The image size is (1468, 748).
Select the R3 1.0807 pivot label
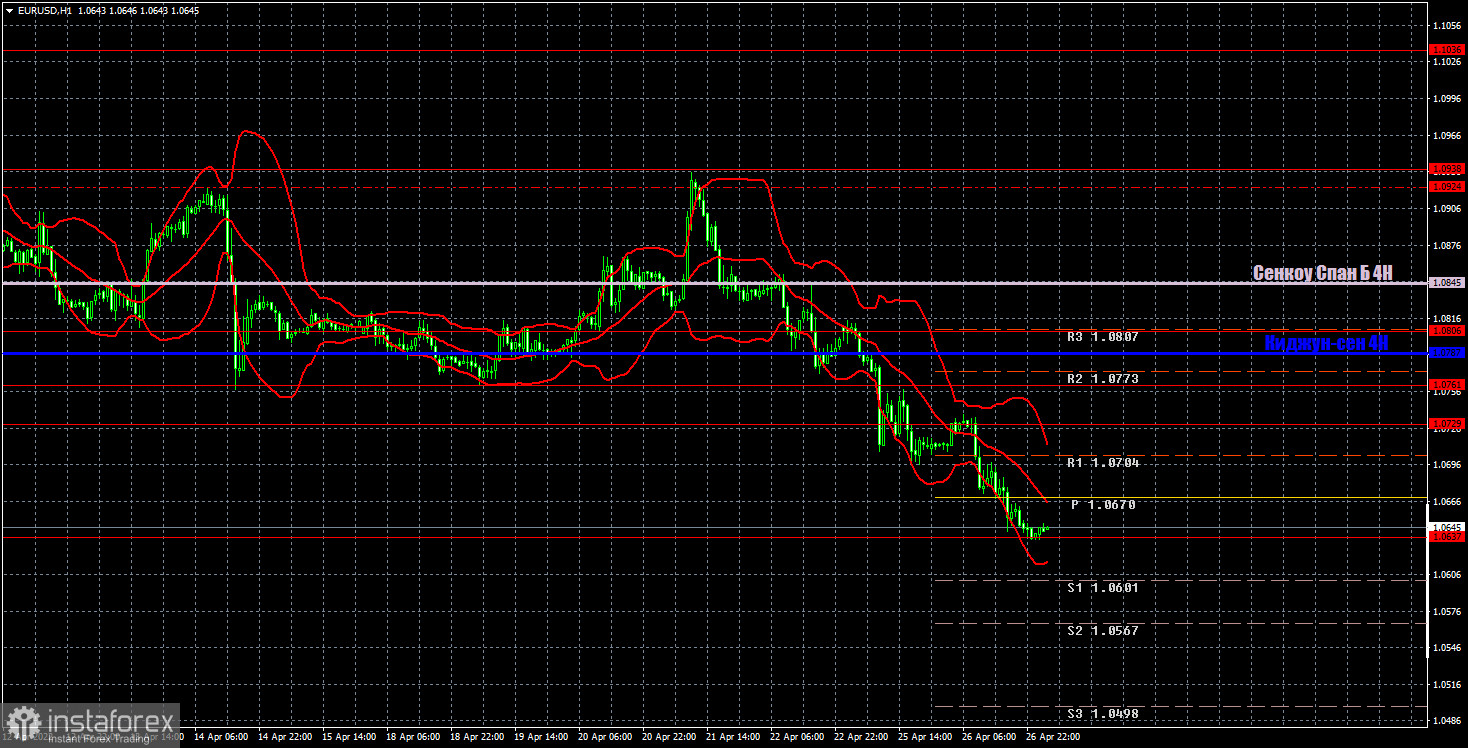pyautogui.click(x=1103, y=337)
